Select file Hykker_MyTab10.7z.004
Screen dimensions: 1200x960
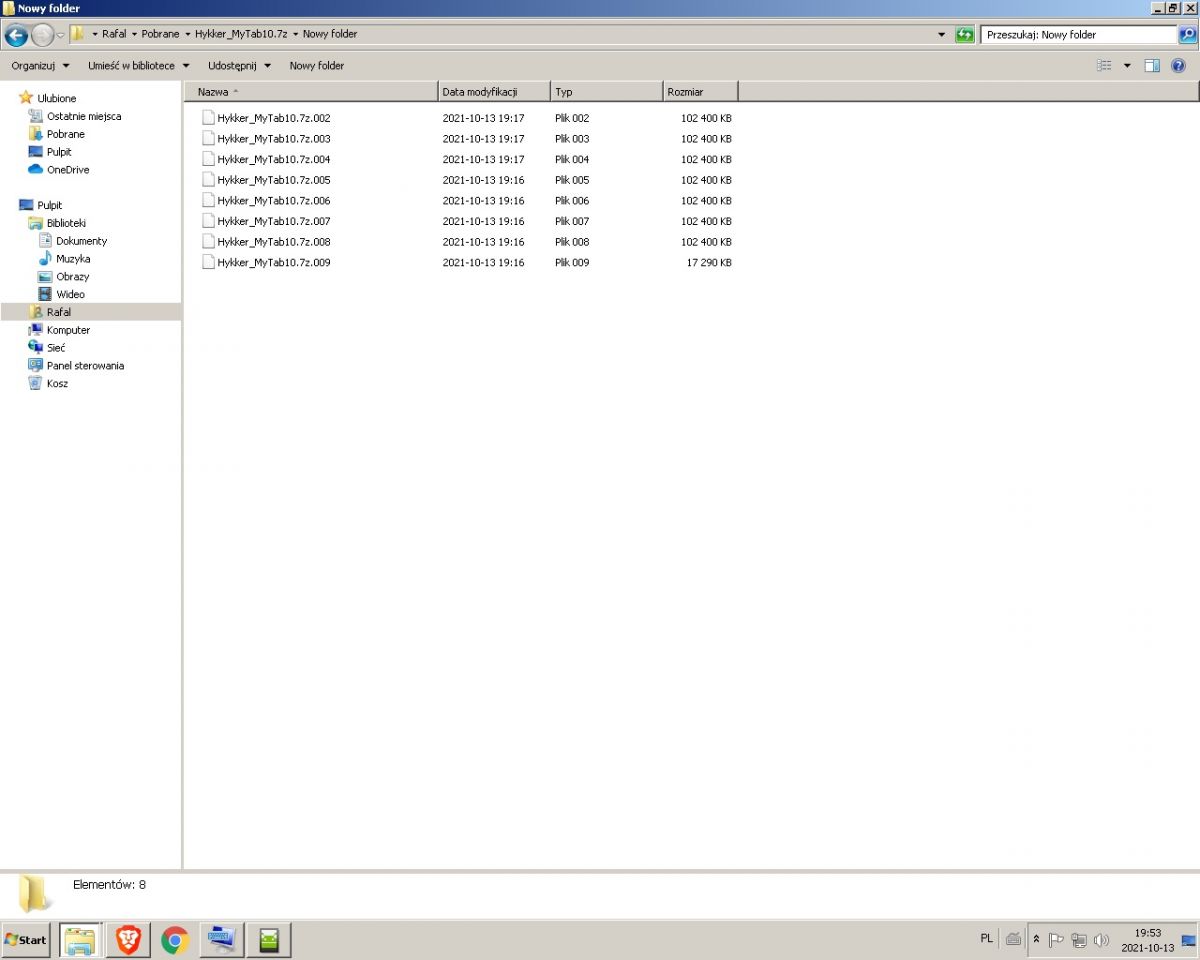(x=273, y=160)
